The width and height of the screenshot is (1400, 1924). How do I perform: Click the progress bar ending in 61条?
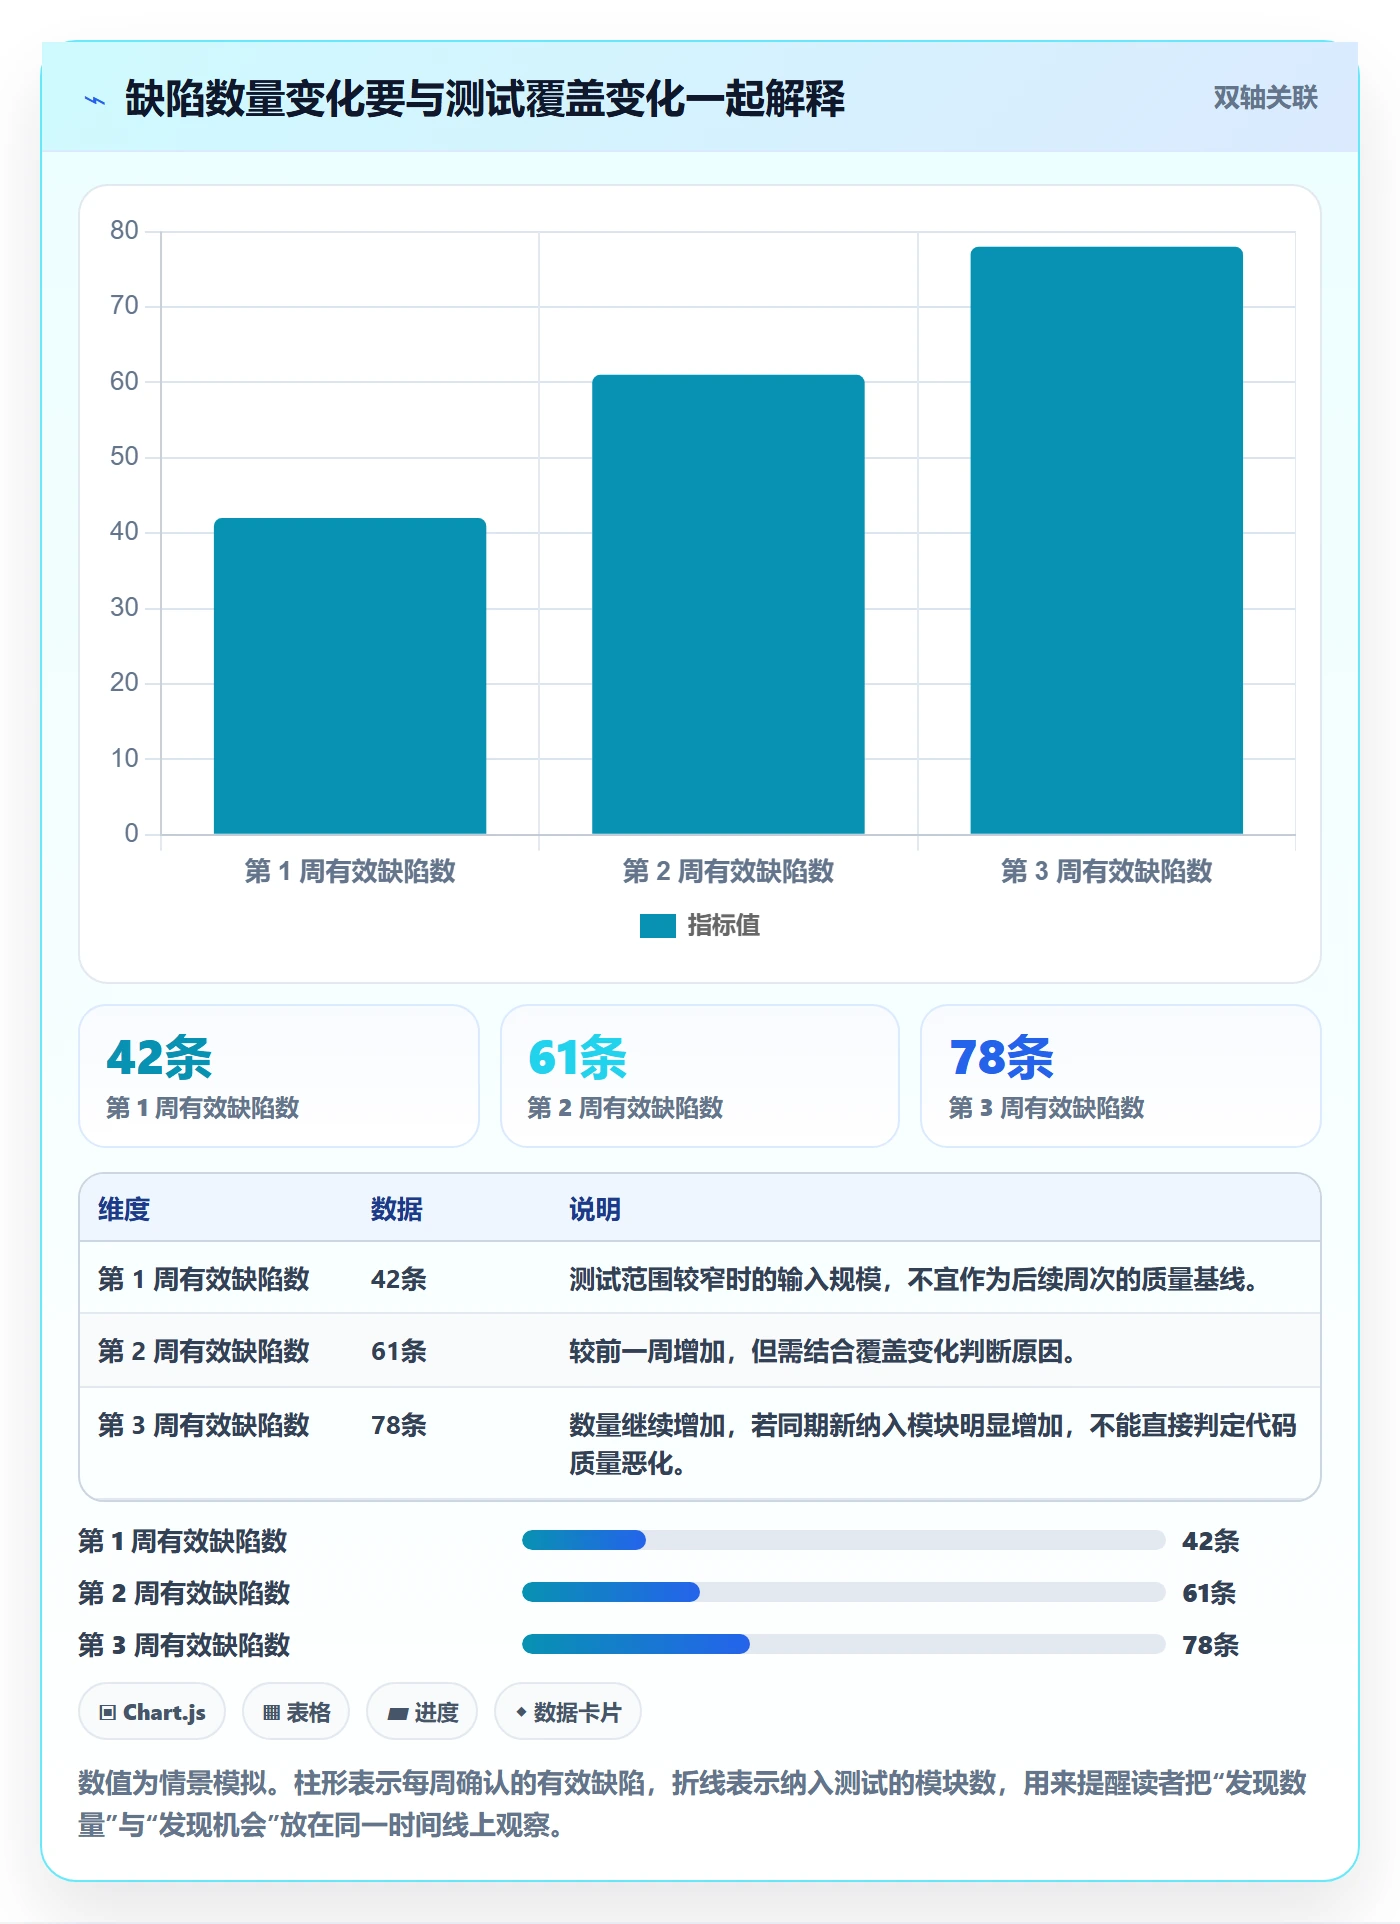coord(843,1592)
